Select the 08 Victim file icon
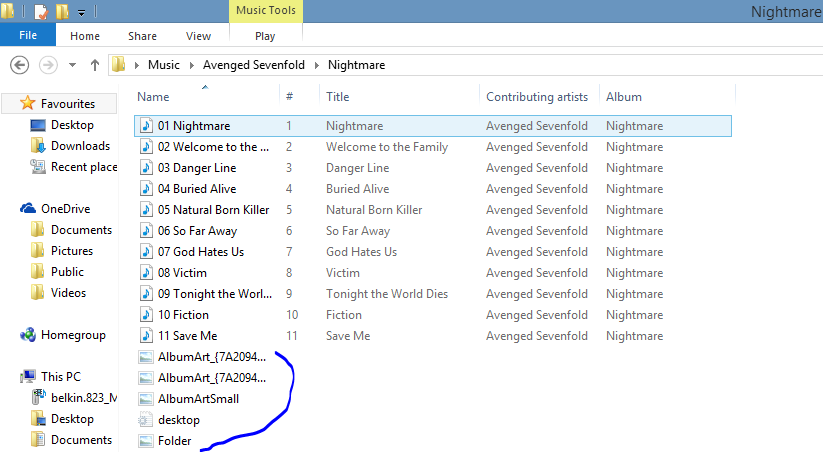 [146, 273]
